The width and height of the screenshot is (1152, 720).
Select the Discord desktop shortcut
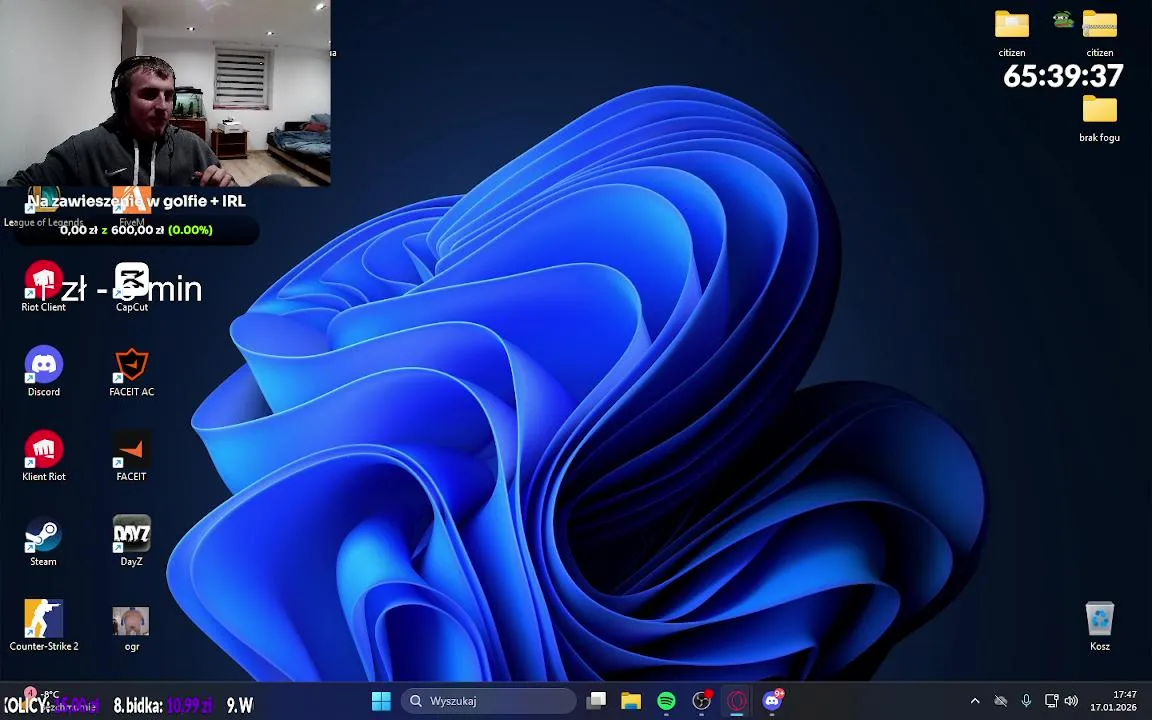[43, 372]
